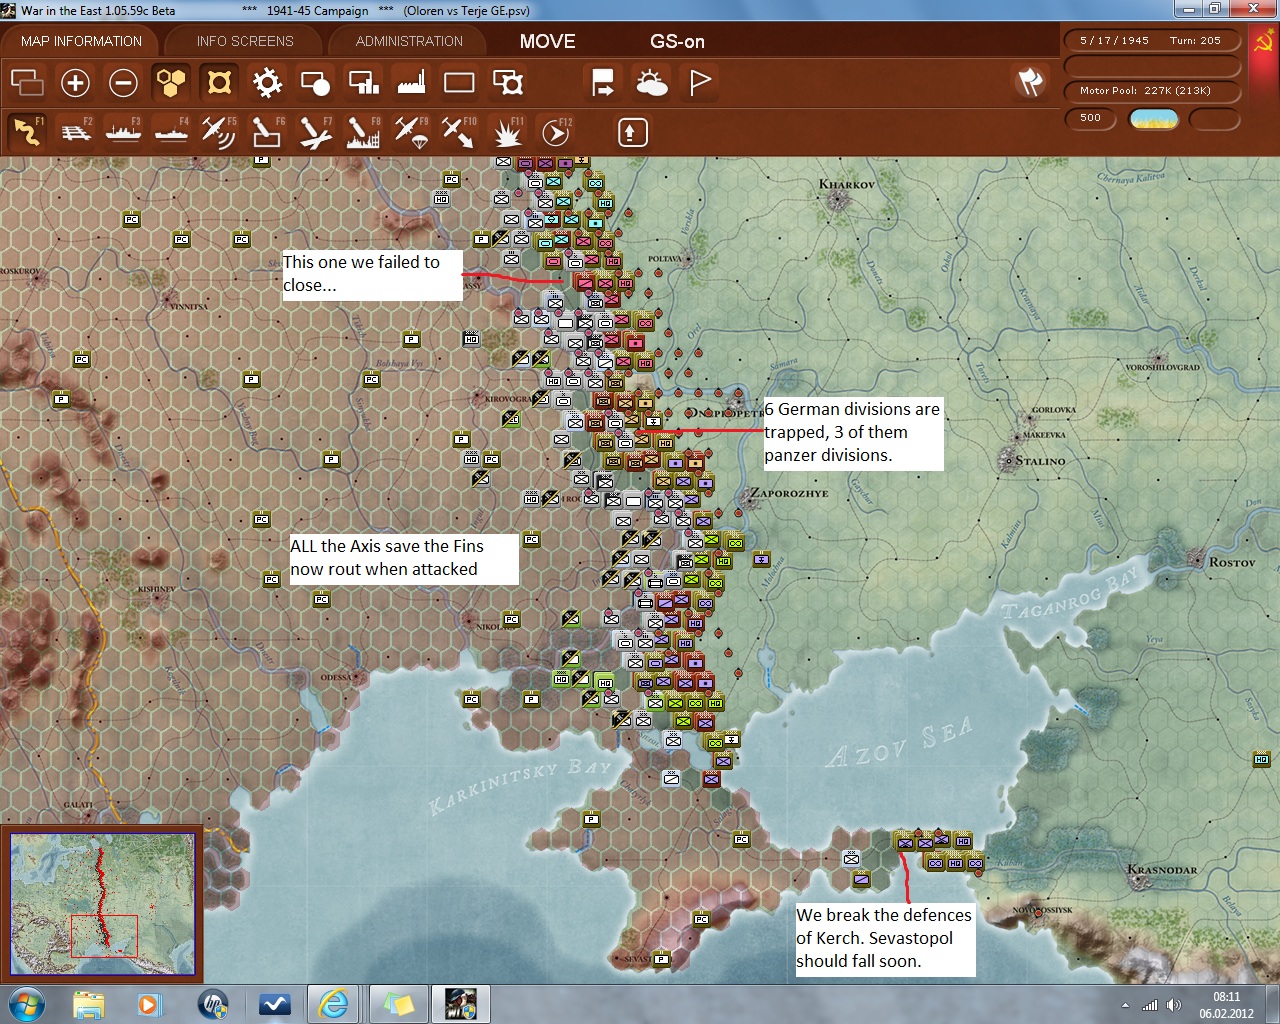Open Internet Explorer from the taskbar
The image size is (1280, 1024).
point(333,1003)
